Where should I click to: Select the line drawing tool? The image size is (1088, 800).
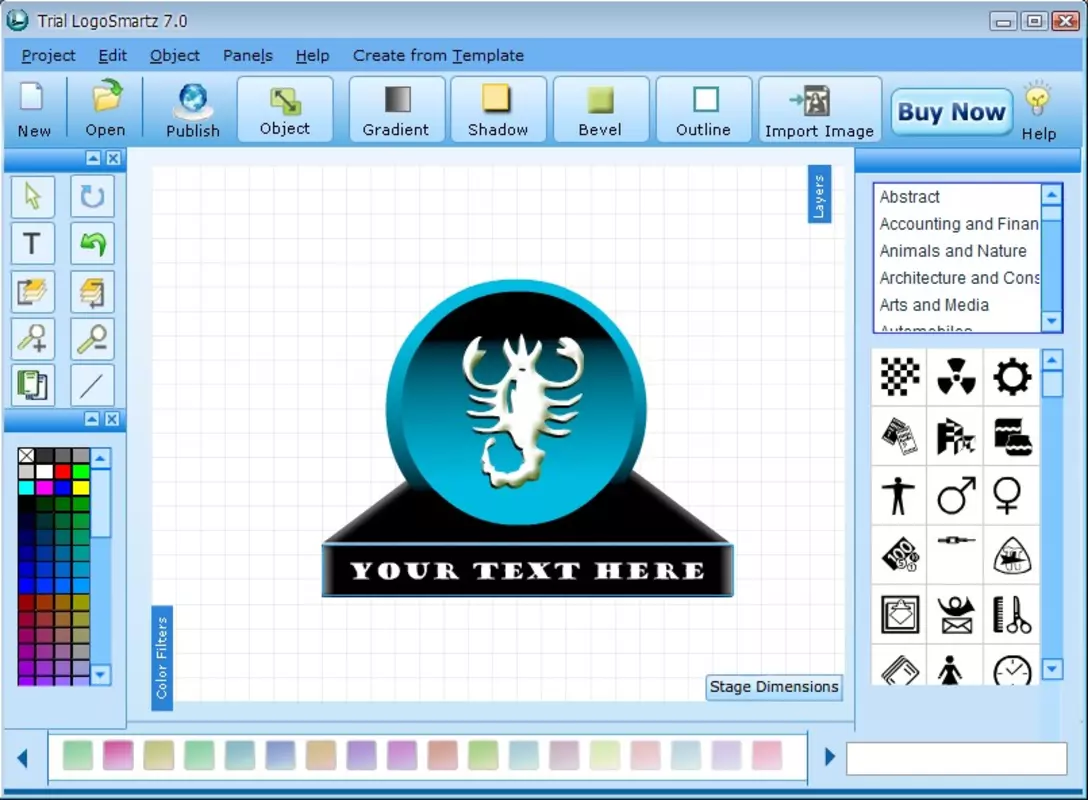pos(92,386)
